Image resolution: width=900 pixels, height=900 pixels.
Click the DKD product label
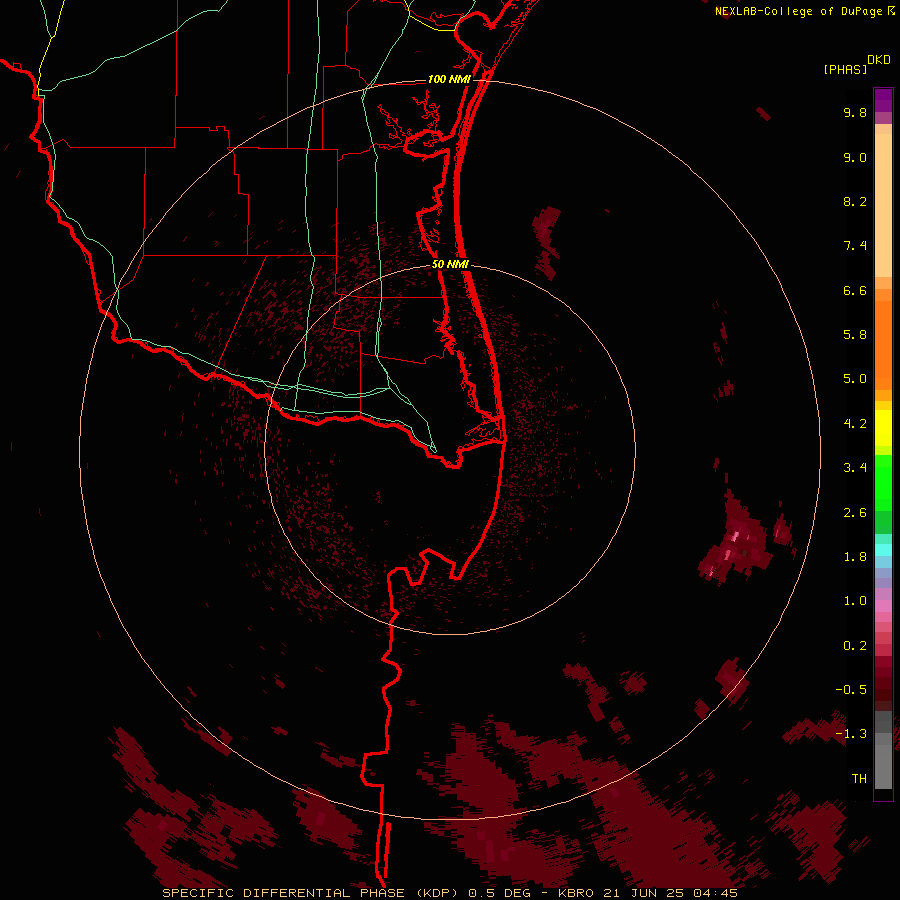879,60
